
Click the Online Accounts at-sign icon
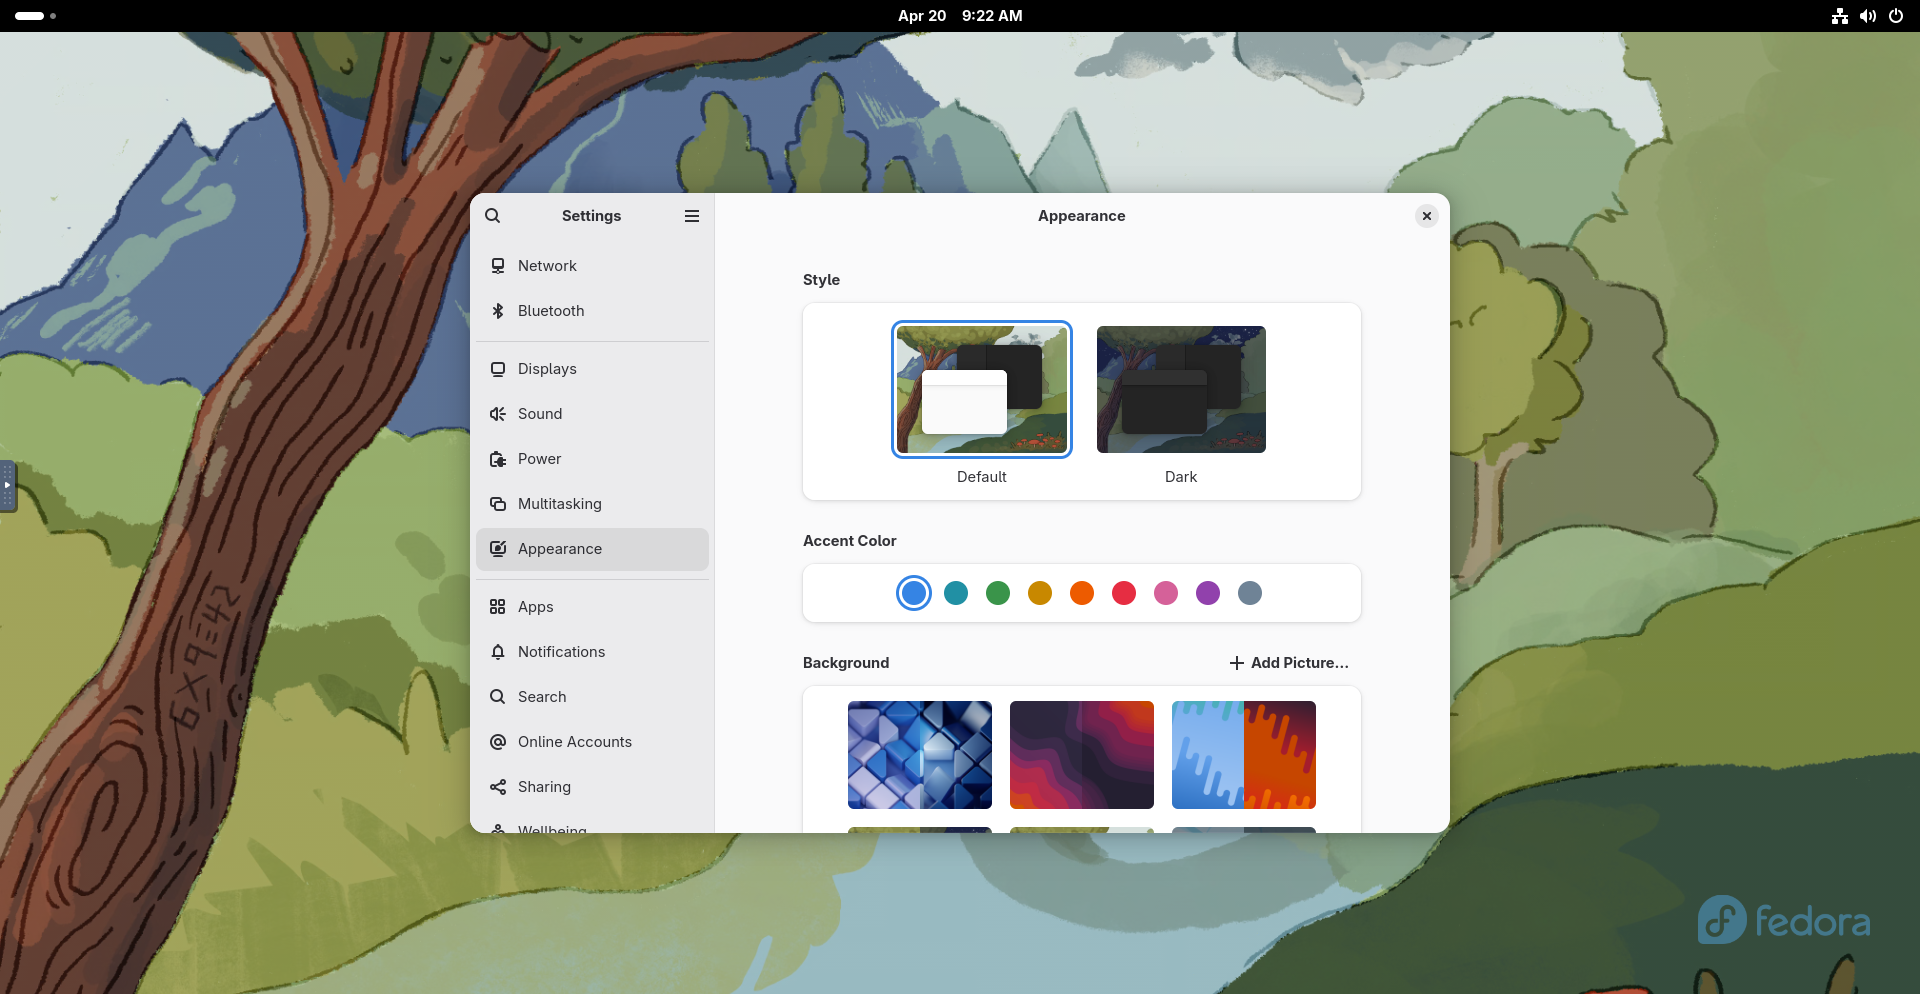[498, 742]
